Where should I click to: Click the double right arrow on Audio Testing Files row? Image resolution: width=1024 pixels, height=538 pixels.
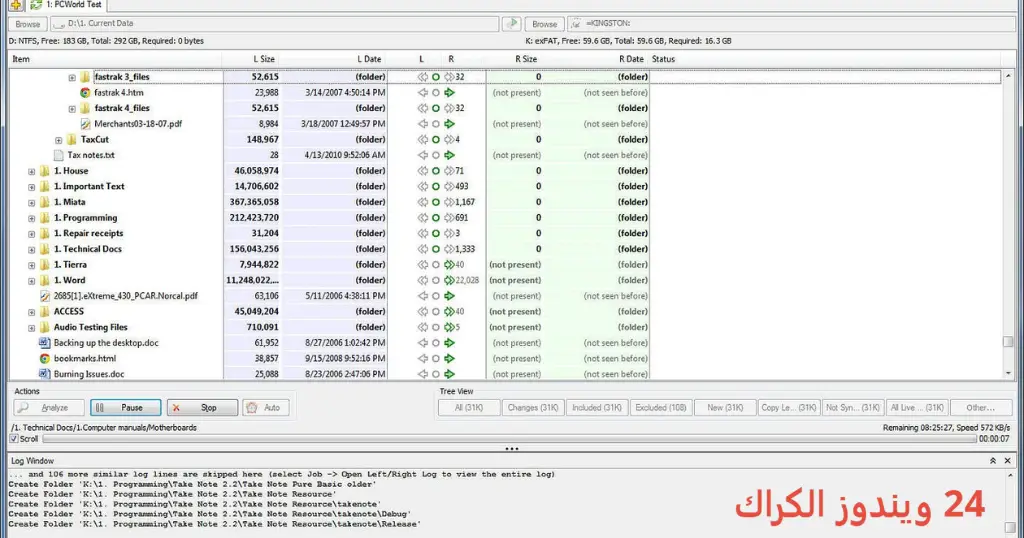coord(449,327)
